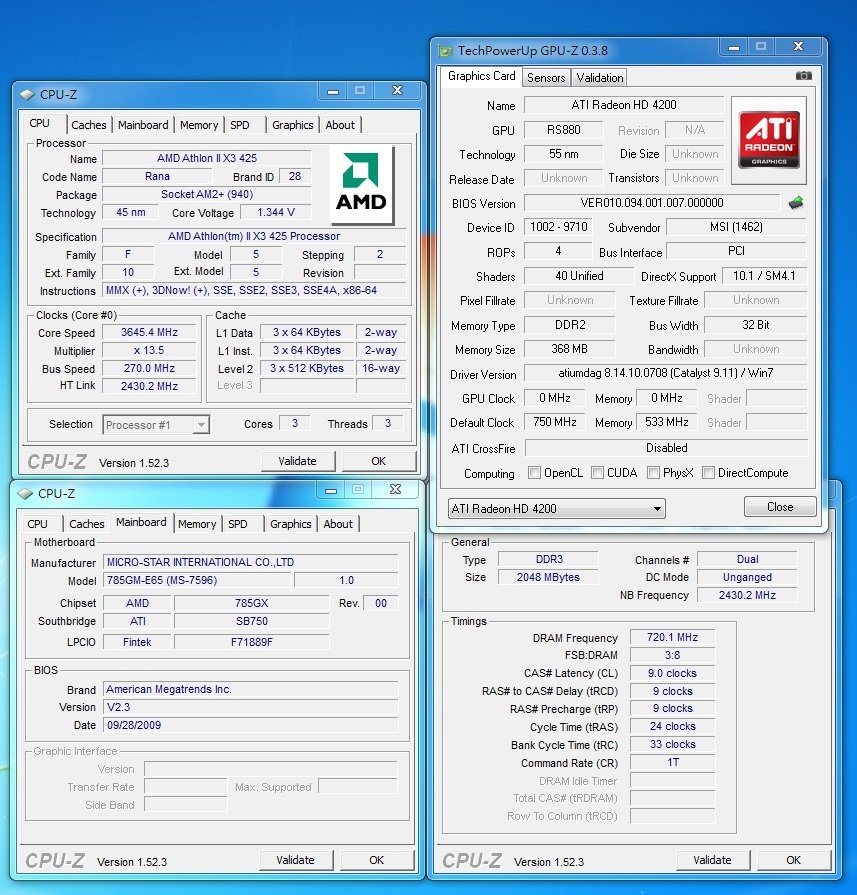This screenshot has height=895, width=857.
Task: Open Memory tab in top CPU-Z window
Action: [199, 125]
